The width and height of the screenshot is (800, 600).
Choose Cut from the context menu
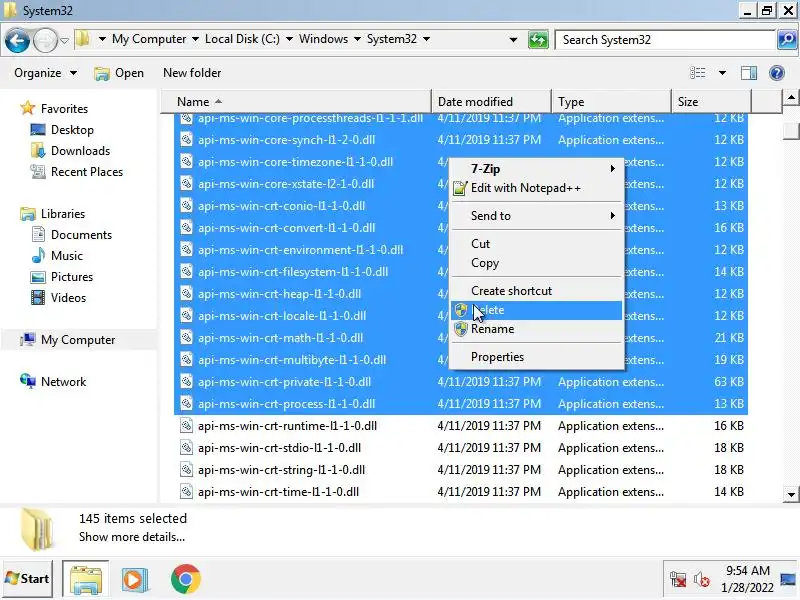[536, 244]
